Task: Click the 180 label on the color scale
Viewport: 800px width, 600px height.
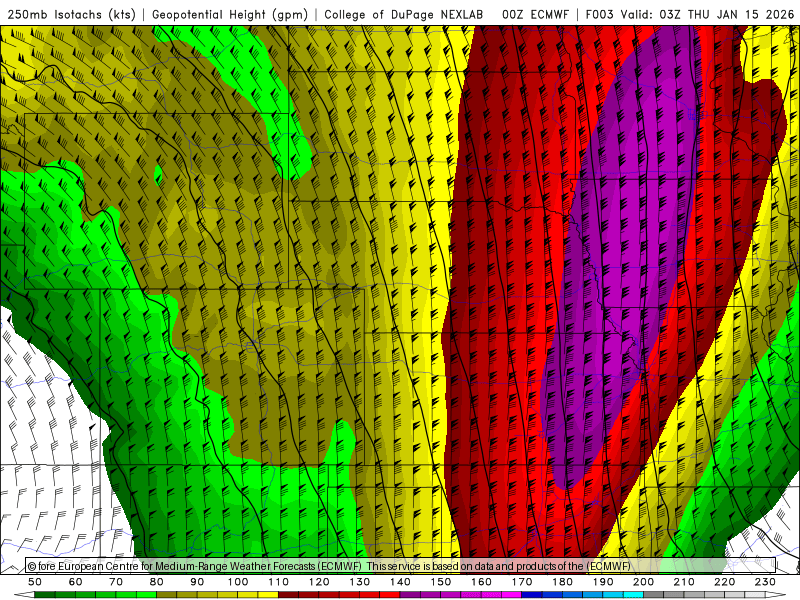Action: pyautogui.click(x=562, y=582)
